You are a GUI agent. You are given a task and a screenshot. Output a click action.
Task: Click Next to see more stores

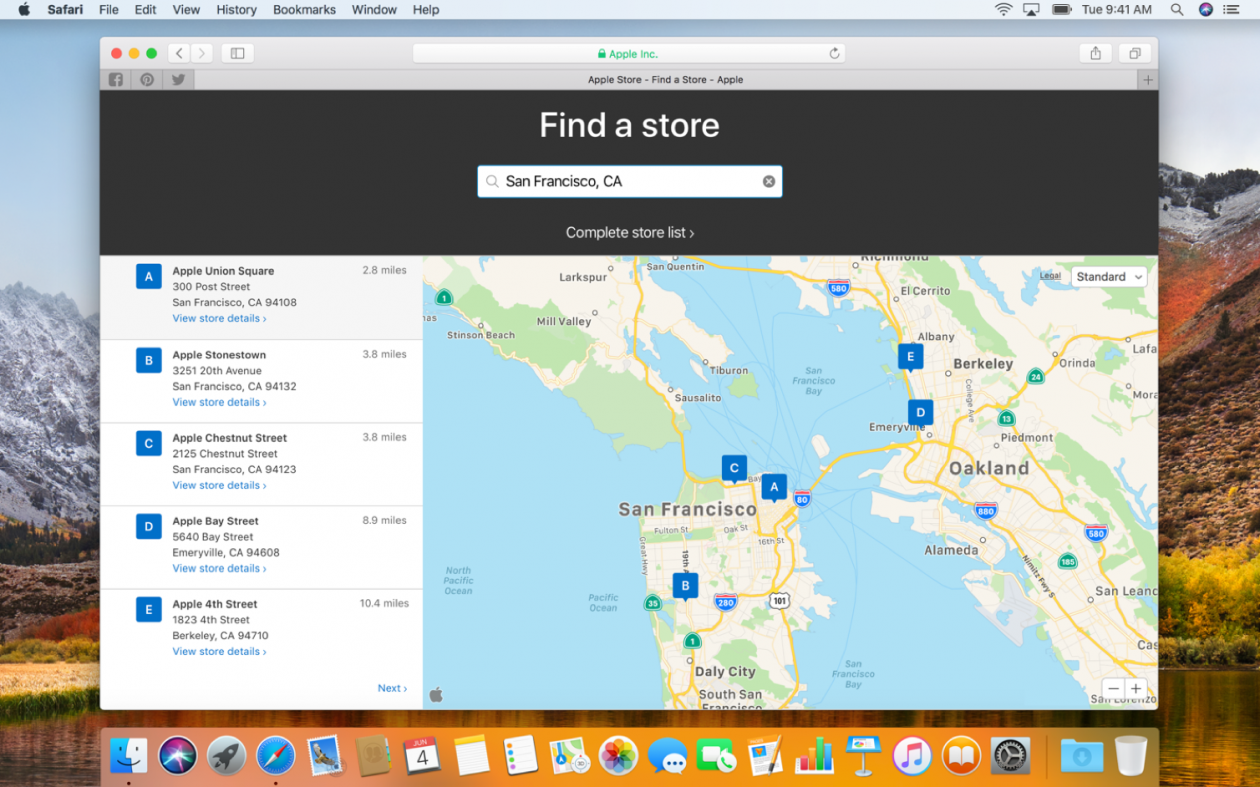(392, 688)
